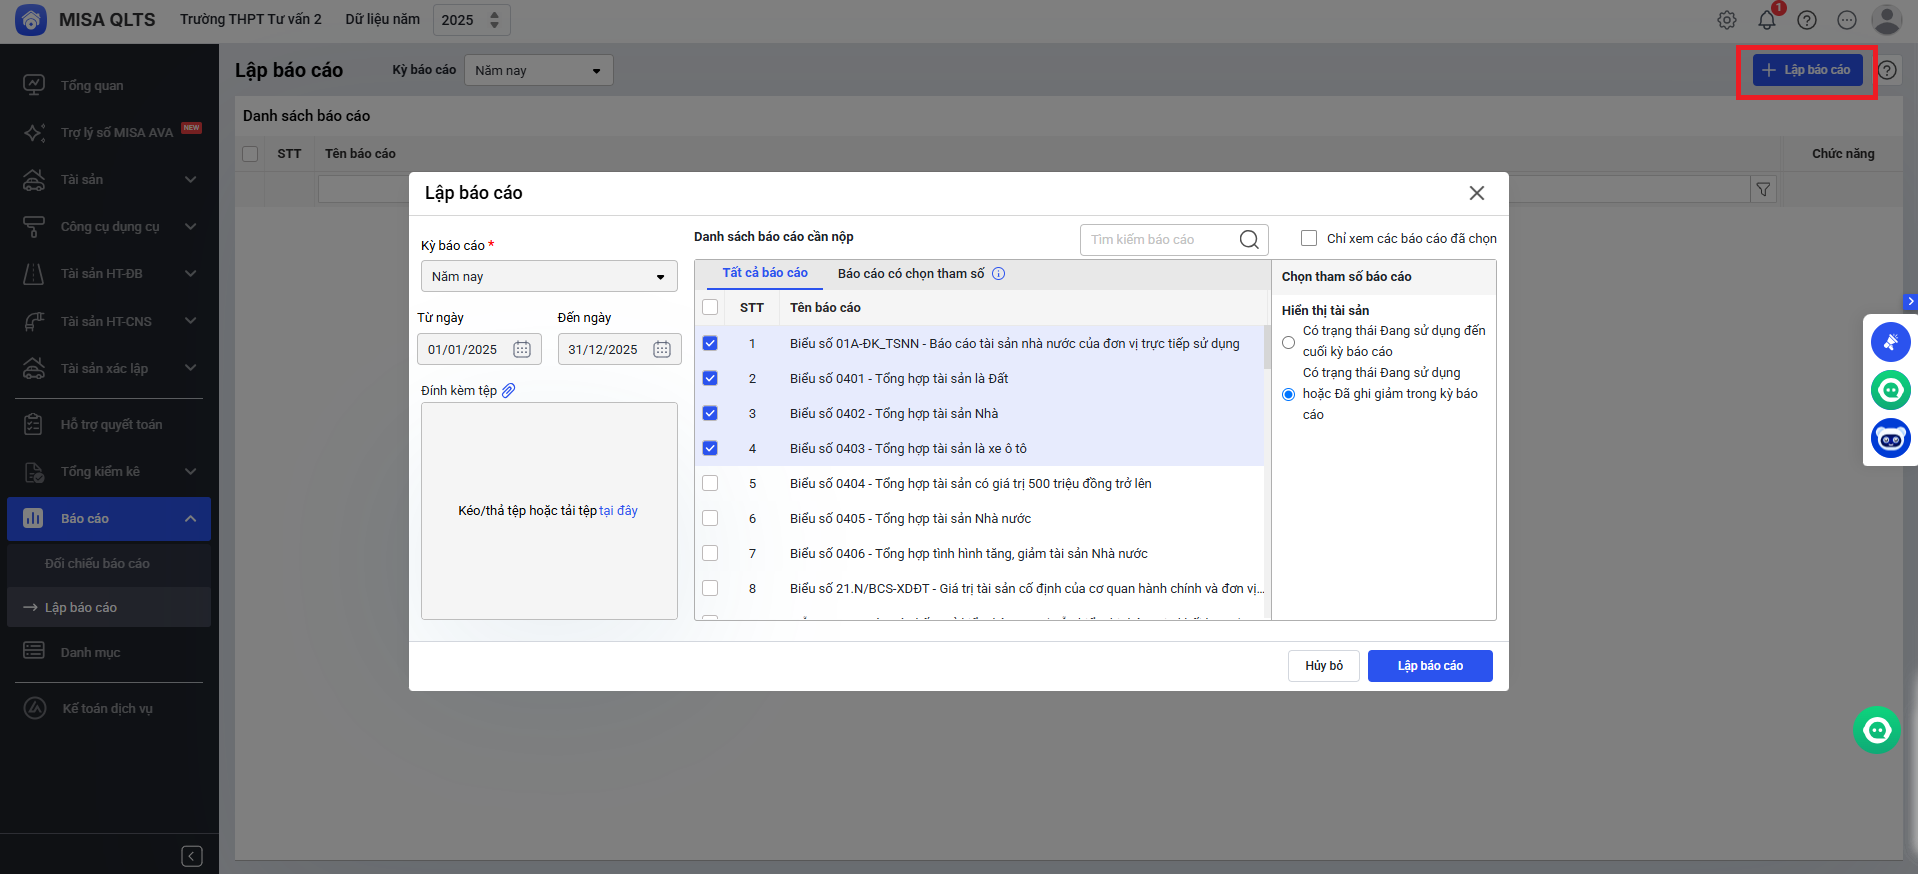Image resolution: width=1918 pixels, height=874 pixels.
Task: Open Đối chiếu báo cáo menu item
Action: pyautogui.click(x=97, y=563)
